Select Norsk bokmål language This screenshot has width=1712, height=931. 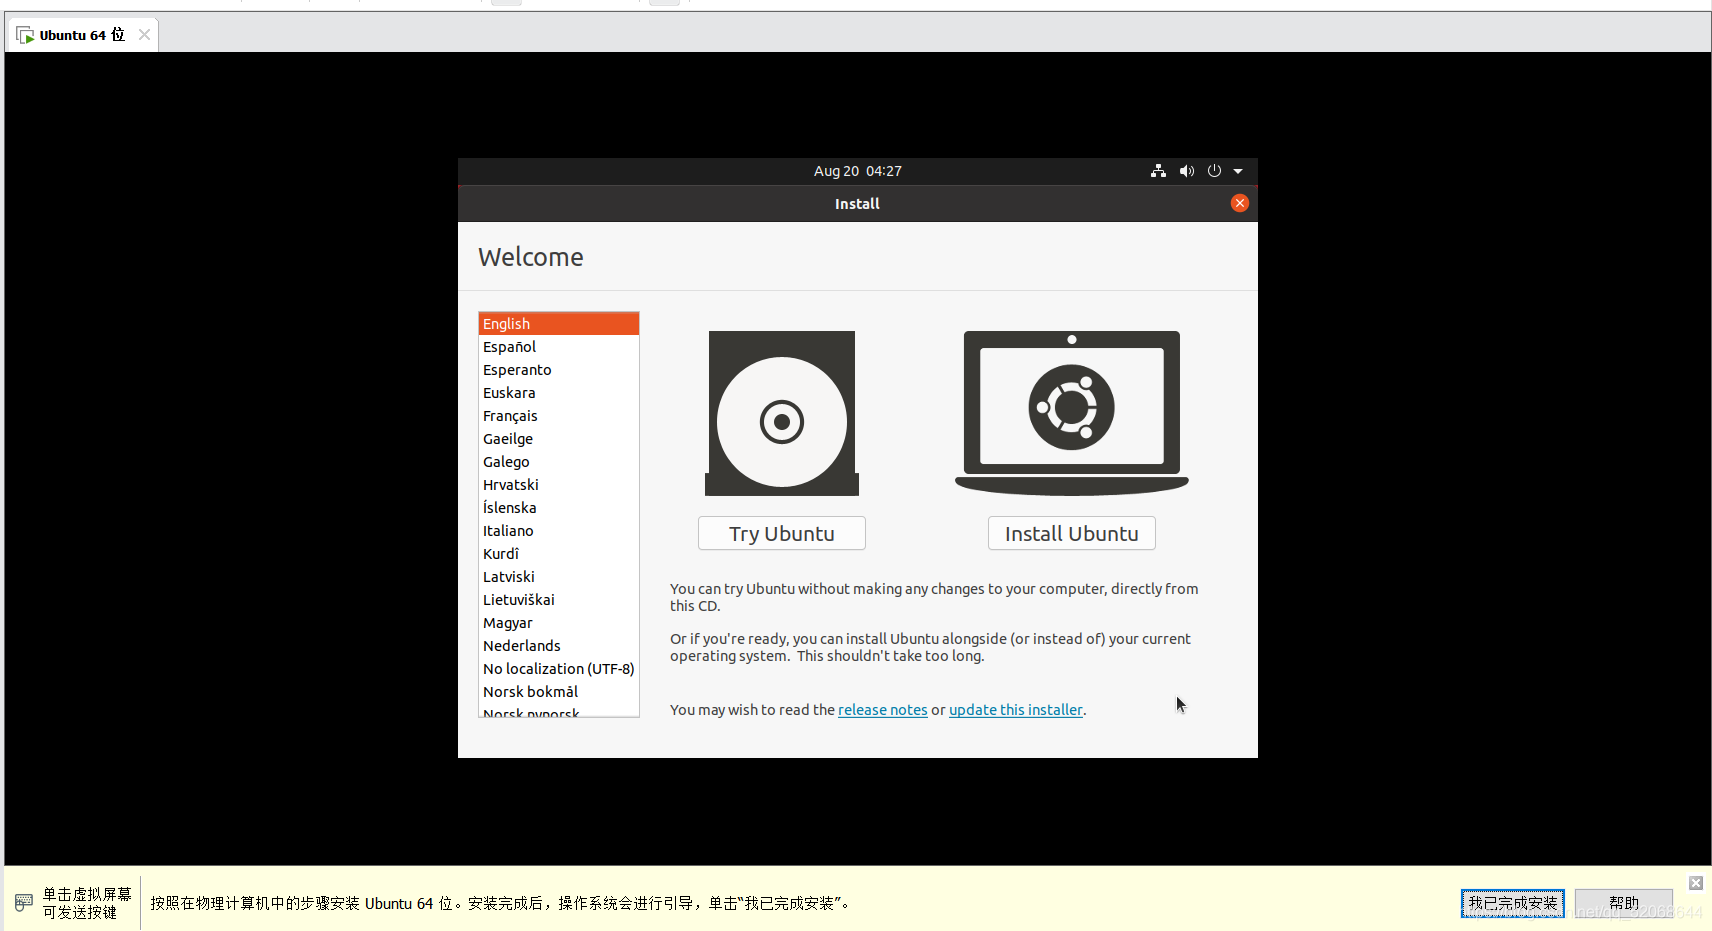[x=559, y=692]
